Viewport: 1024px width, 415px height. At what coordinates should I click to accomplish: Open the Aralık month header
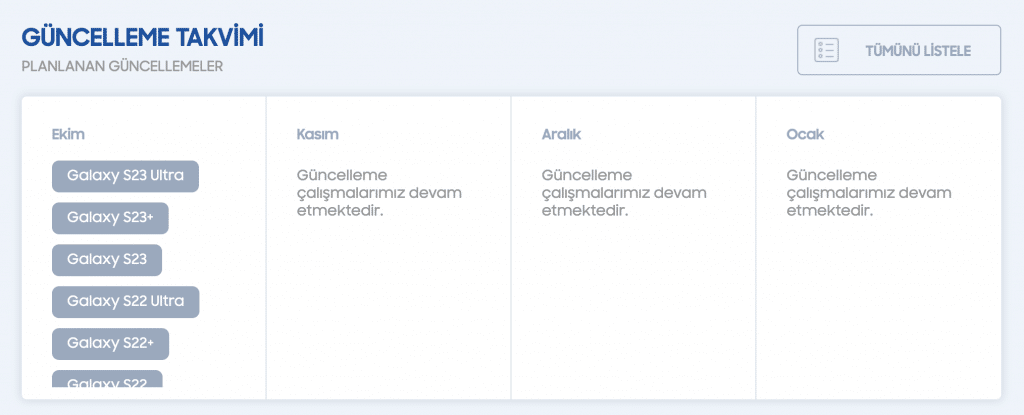pyautogui.click(x=562, y=135)
